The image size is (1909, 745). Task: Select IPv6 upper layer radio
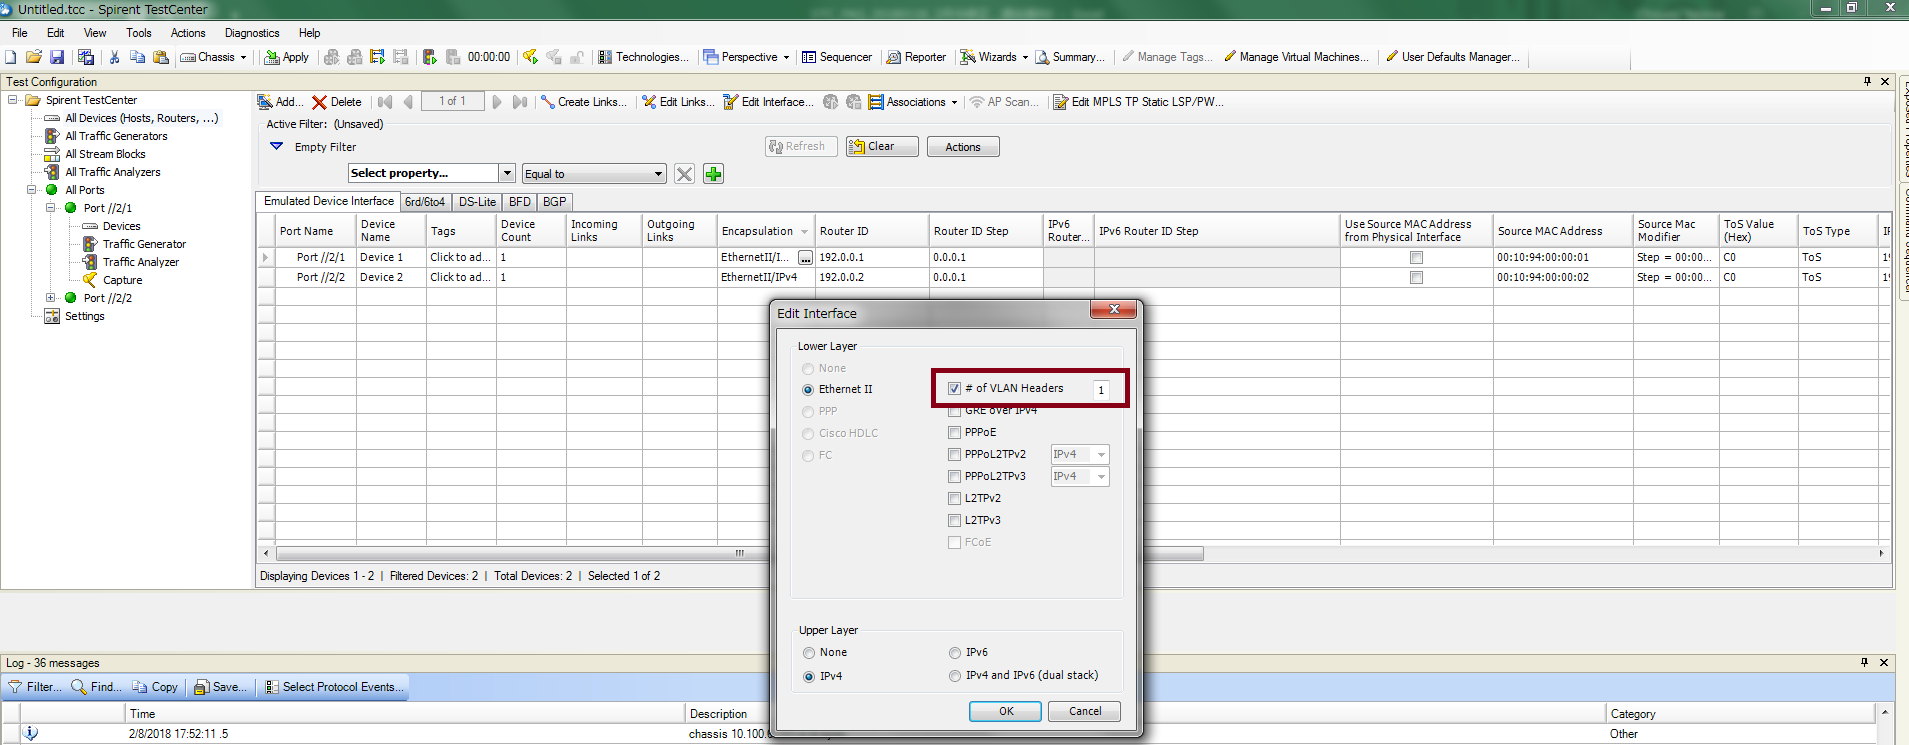point(955,653)
